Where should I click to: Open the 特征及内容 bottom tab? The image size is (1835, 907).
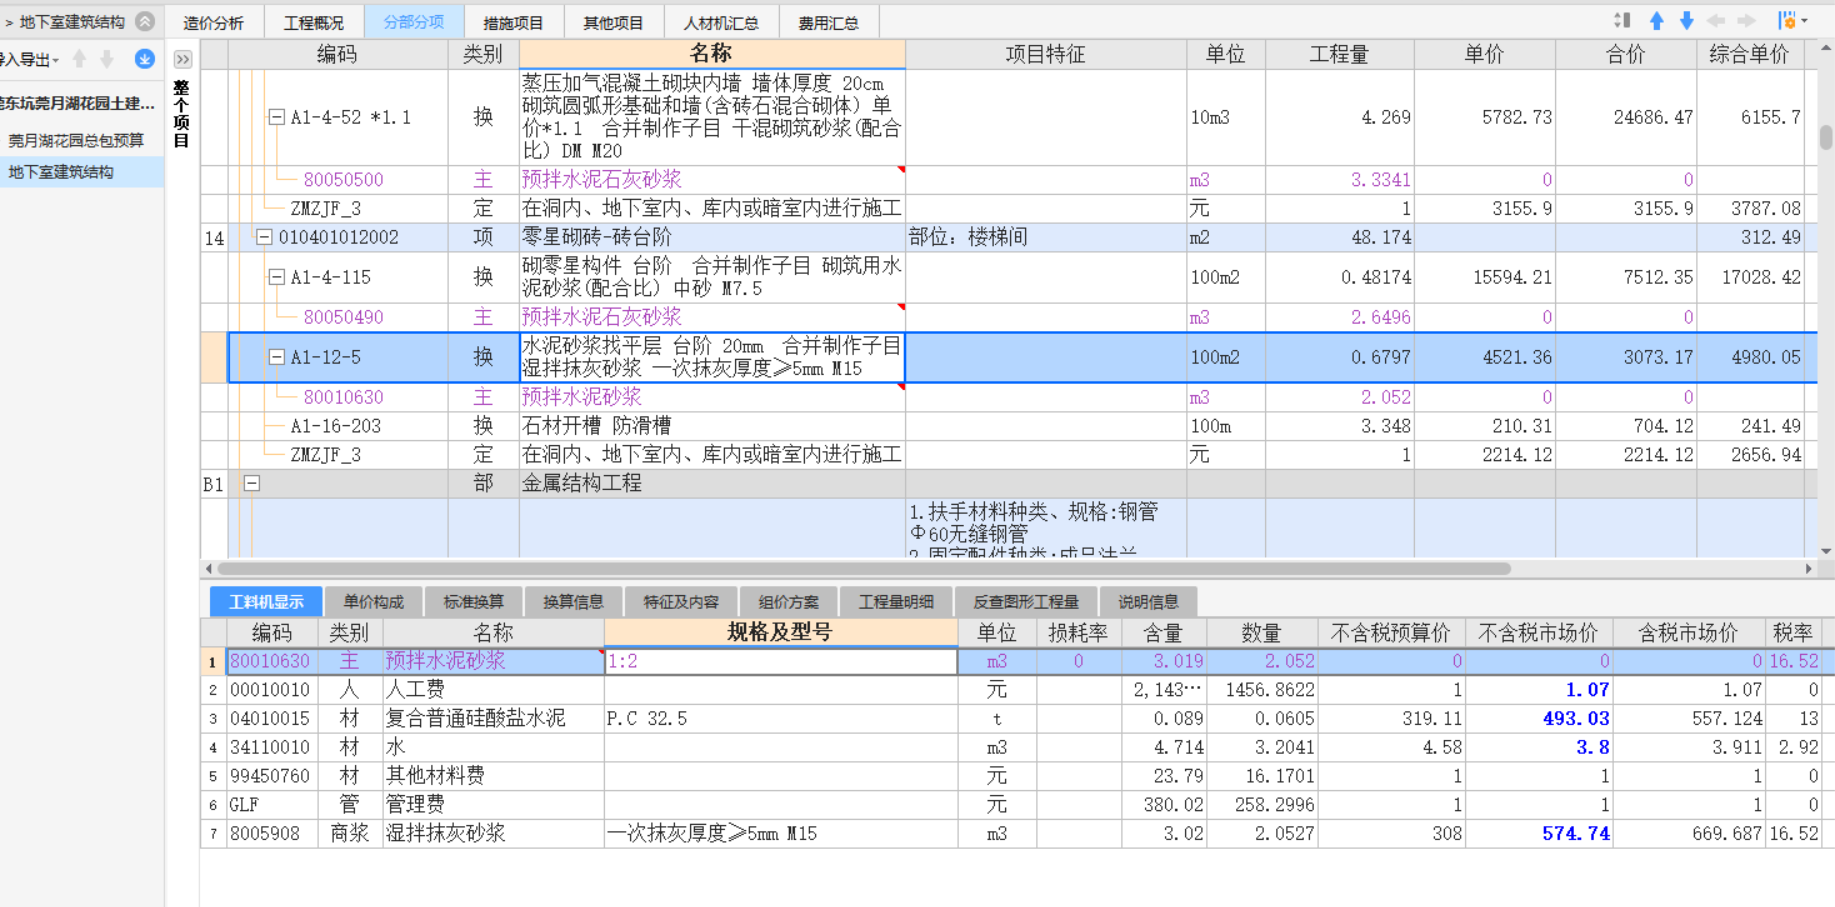pyautogui.click(x=681, y=601)
